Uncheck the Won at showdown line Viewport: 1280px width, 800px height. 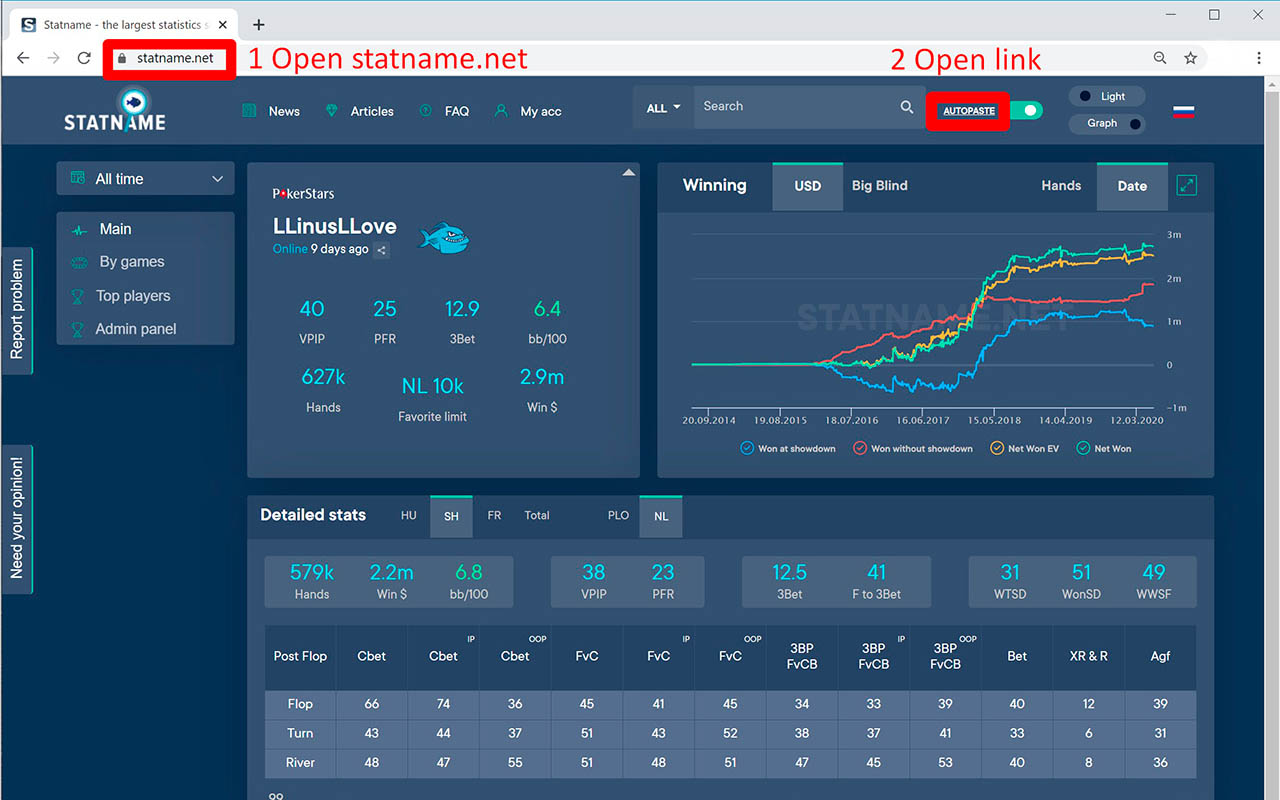pyautogui.click(x=747, y=448)
